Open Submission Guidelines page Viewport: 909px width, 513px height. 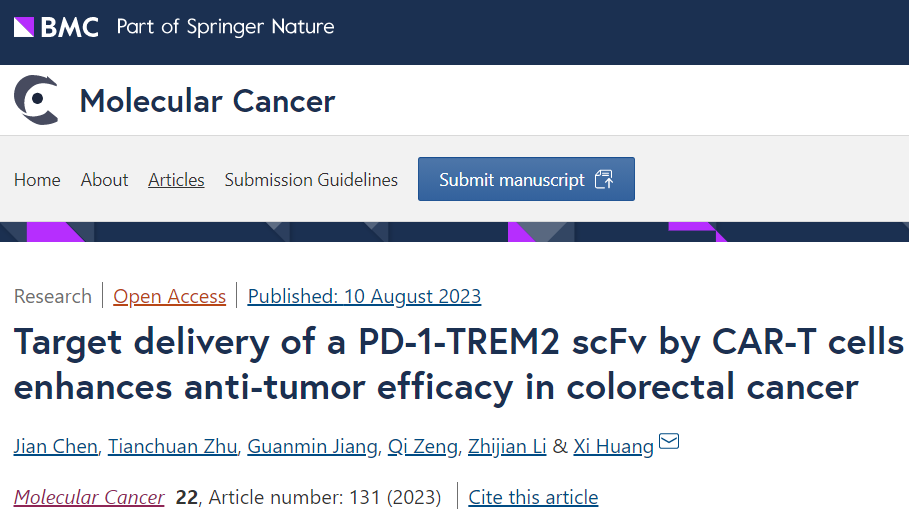[311, 180]
